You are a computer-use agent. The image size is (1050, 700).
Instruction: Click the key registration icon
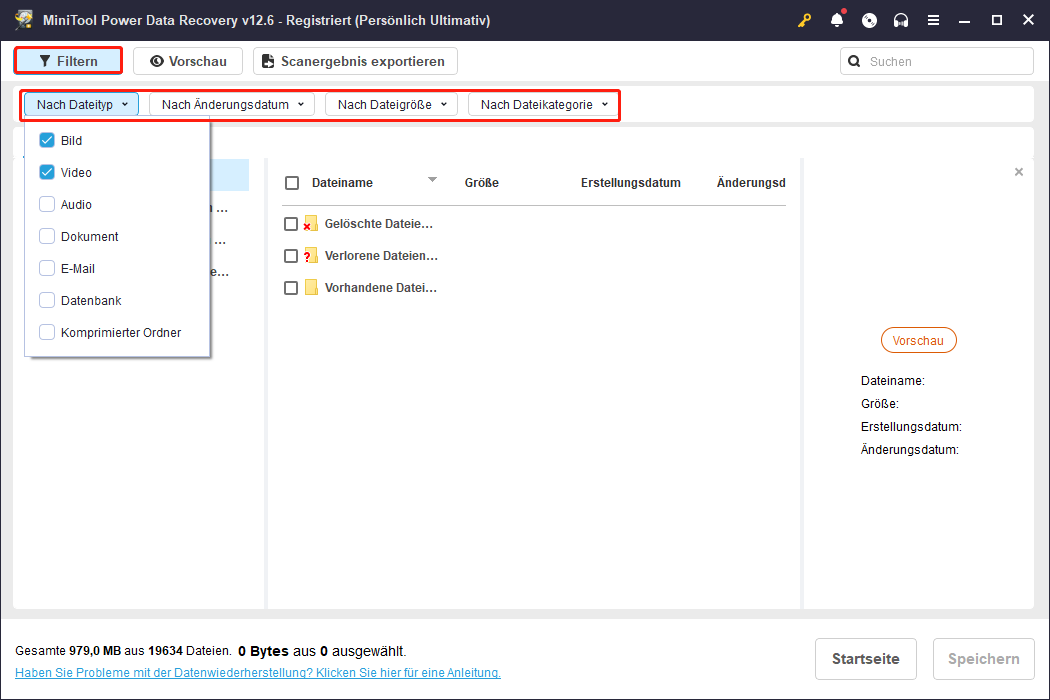pyautogui.click(x=804, y=20)
